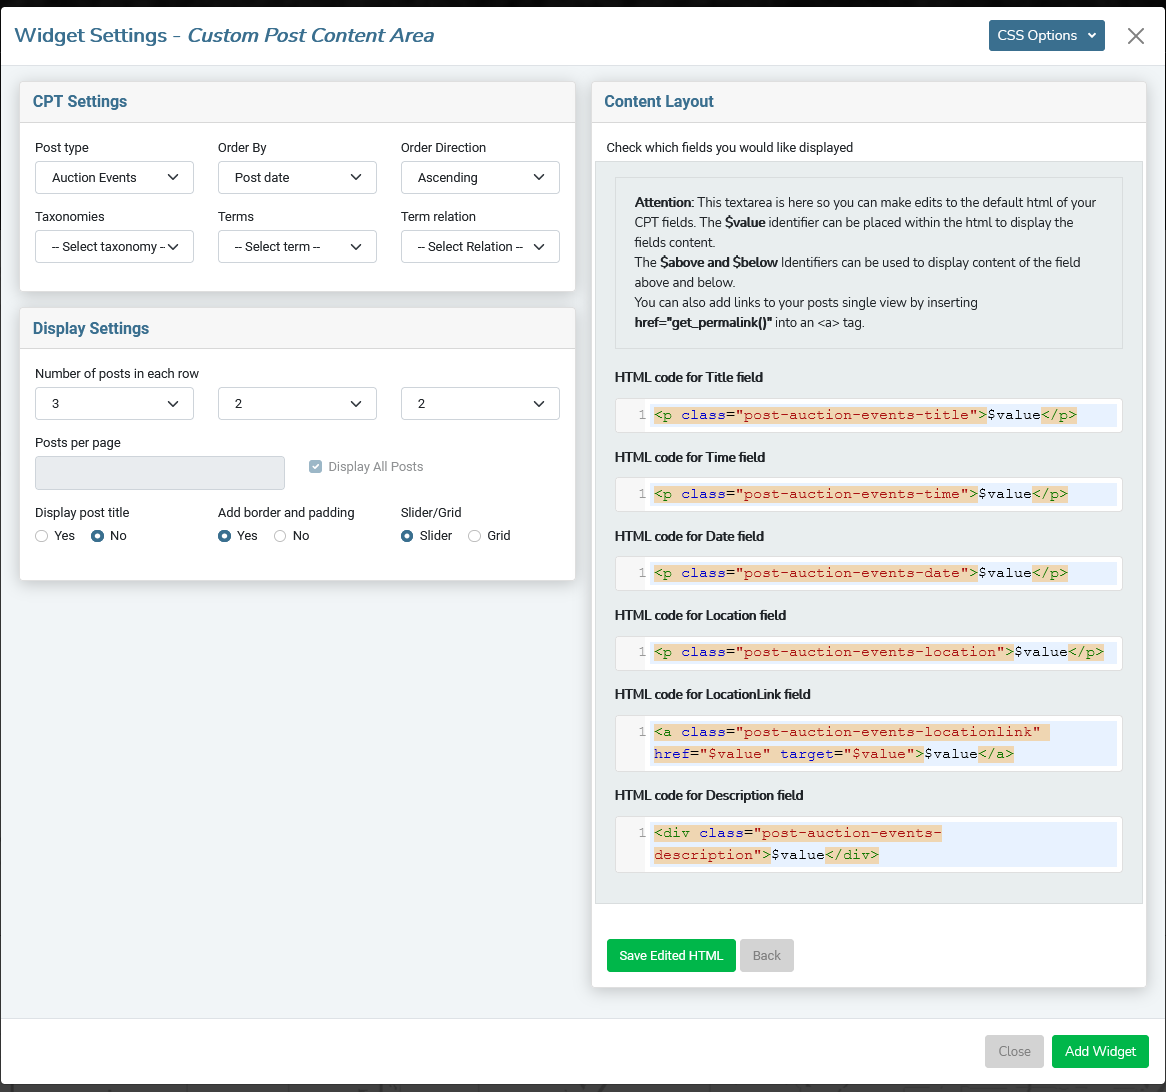Click the CPT Settings panel heading

pyautogui.click(x=80, y=102)
